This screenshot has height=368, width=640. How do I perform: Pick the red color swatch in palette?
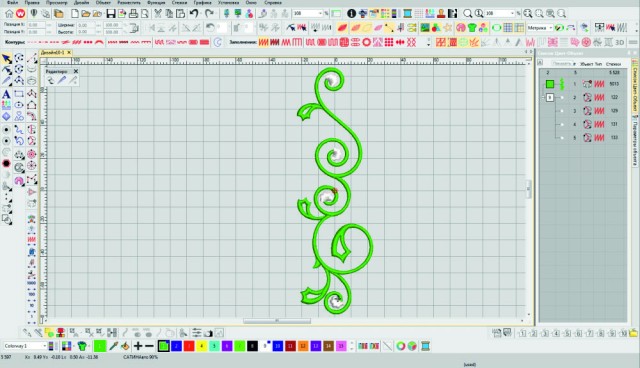click(189, 346)
